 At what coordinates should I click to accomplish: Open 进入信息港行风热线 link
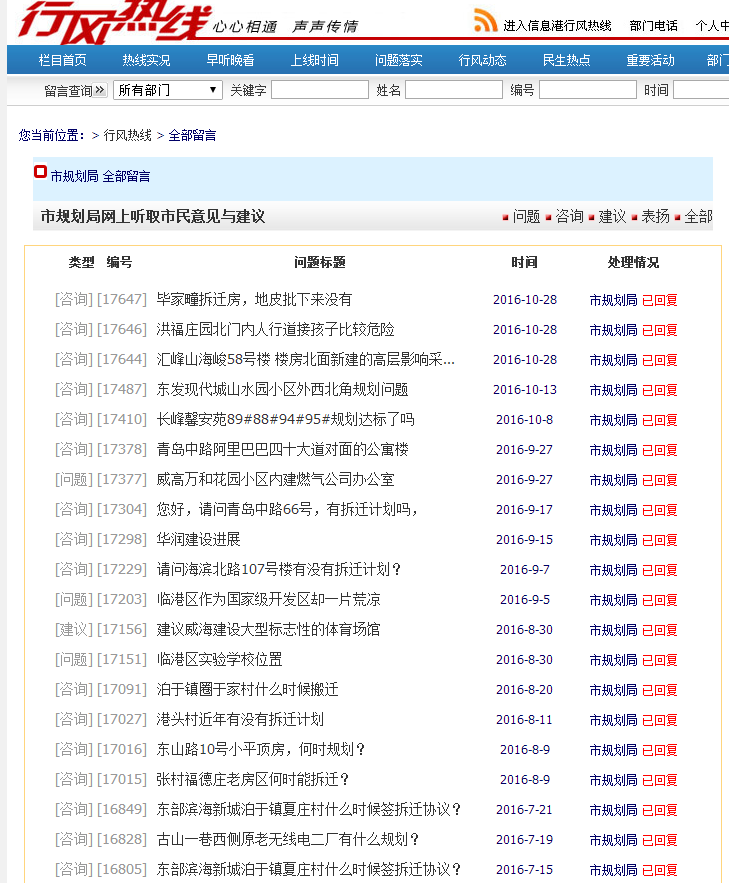(x=557, y=25)
